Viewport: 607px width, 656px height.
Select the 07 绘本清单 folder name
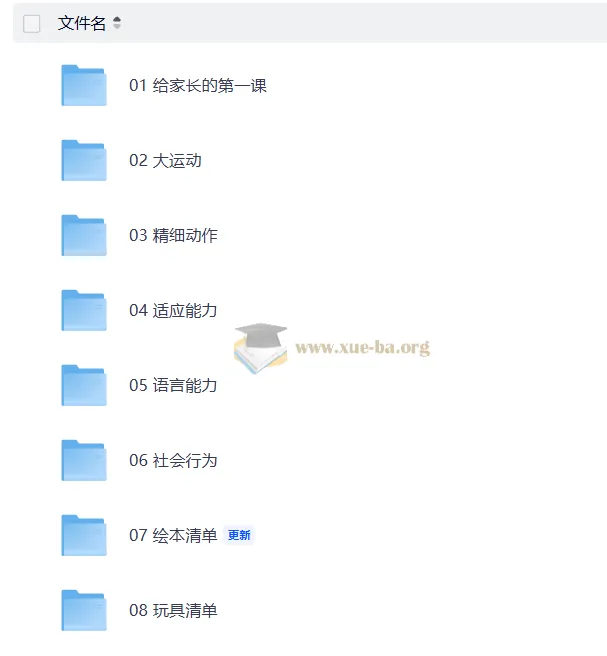173,535
